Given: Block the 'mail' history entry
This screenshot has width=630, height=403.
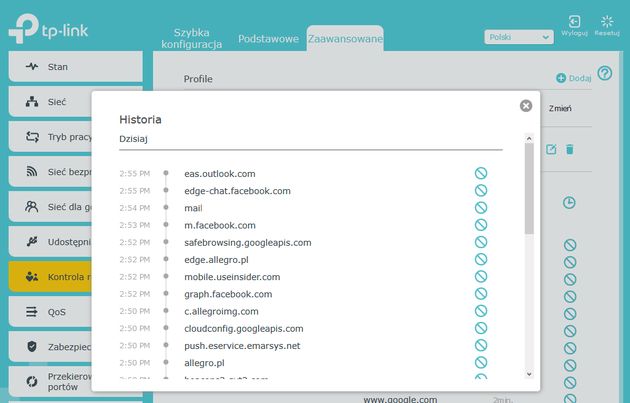Looking at the screenshot, I should point(481,208).
